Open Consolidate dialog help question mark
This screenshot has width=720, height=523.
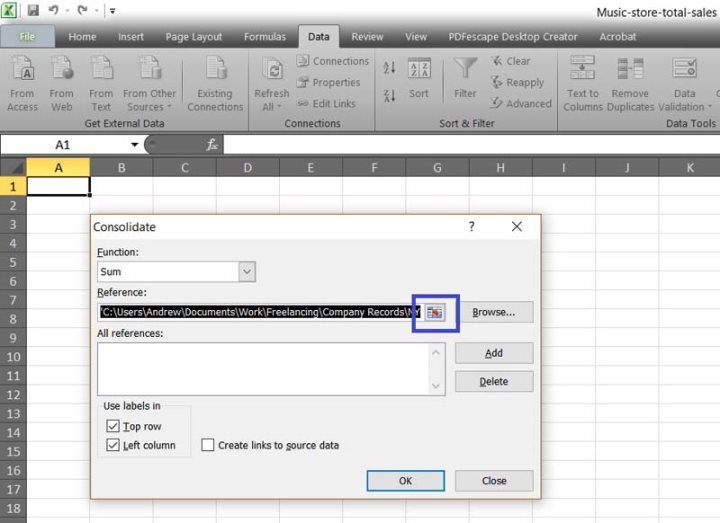[x=472, y=226]
